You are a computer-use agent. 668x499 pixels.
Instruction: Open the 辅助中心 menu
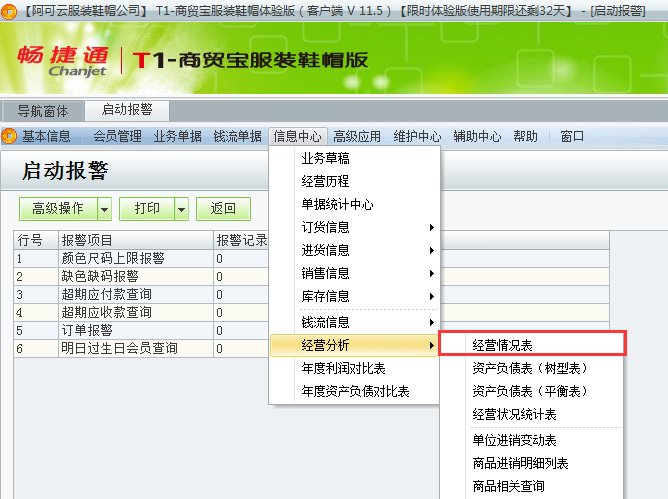pos(477,136)
